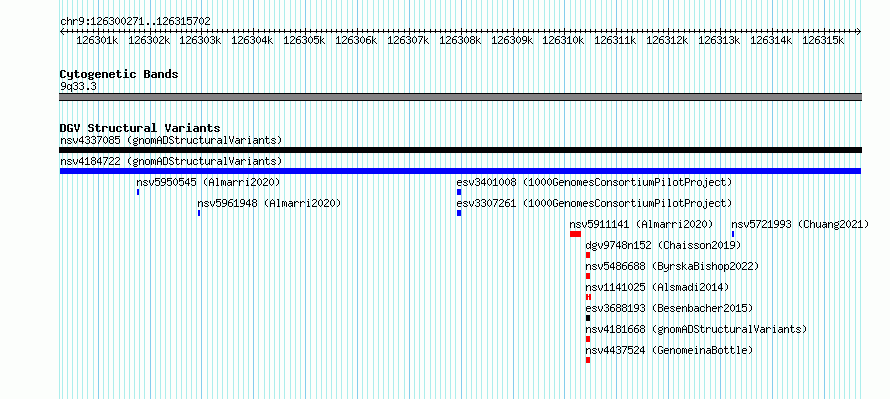
Task: Click the 126313k ruler tick label
Action: (719, 40)
